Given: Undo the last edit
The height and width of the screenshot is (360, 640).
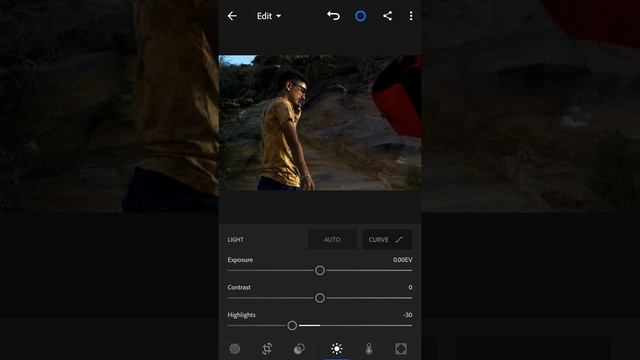Looking at the screenshot, I should tap(333, 16).
